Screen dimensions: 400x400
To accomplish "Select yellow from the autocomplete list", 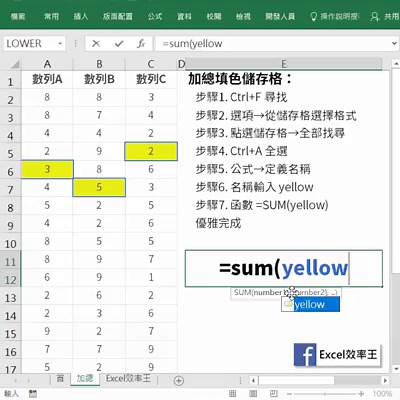I will point(310,304).
